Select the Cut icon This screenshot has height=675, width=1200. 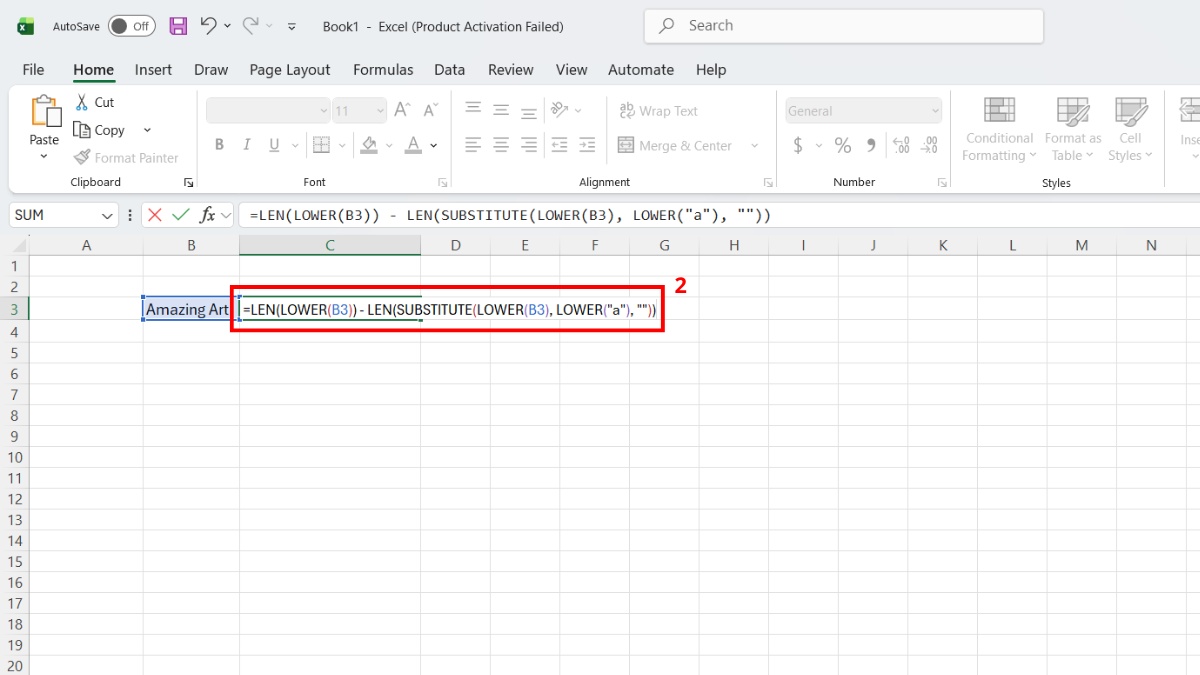82,101
